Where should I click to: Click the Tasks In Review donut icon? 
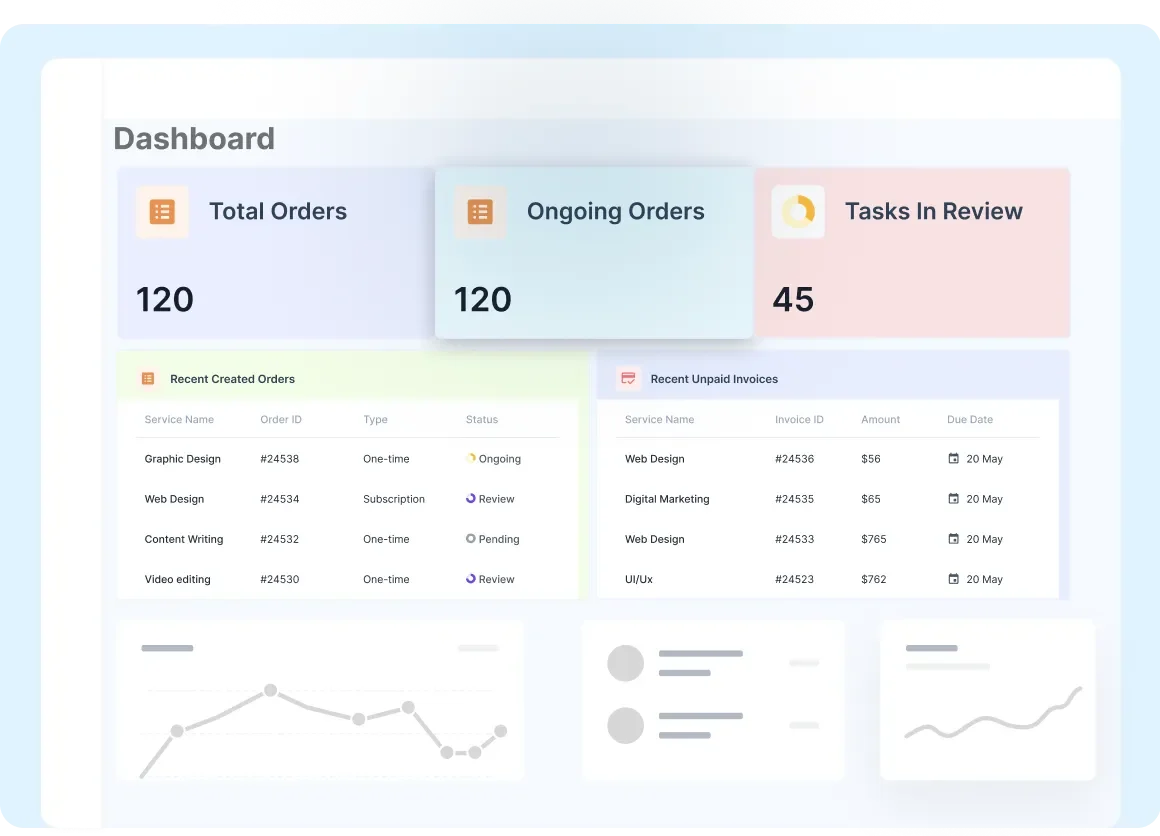click(x=798, y=212)
